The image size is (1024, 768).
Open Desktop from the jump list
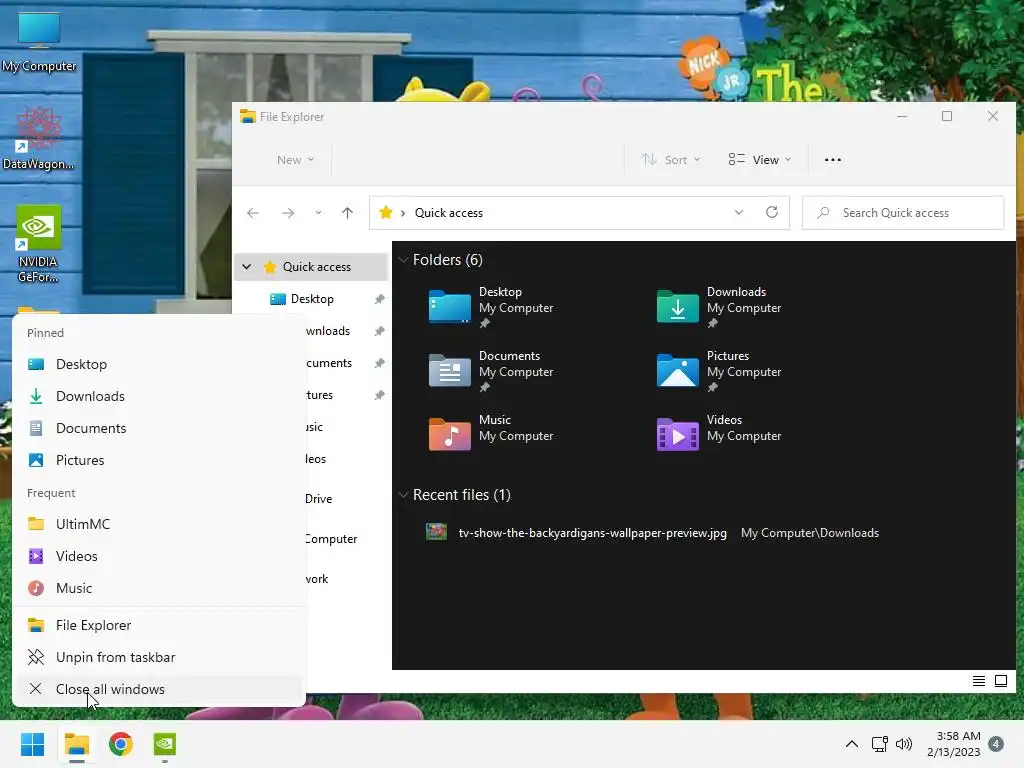[159, 364]
